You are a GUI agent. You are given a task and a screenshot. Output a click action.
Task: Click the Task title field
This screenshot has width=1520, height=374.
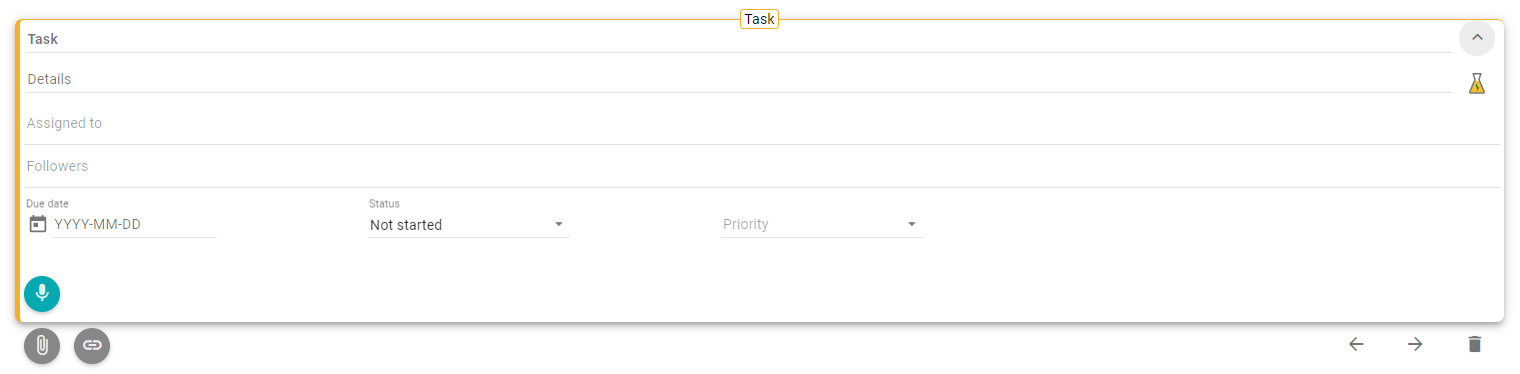point(738,39)
